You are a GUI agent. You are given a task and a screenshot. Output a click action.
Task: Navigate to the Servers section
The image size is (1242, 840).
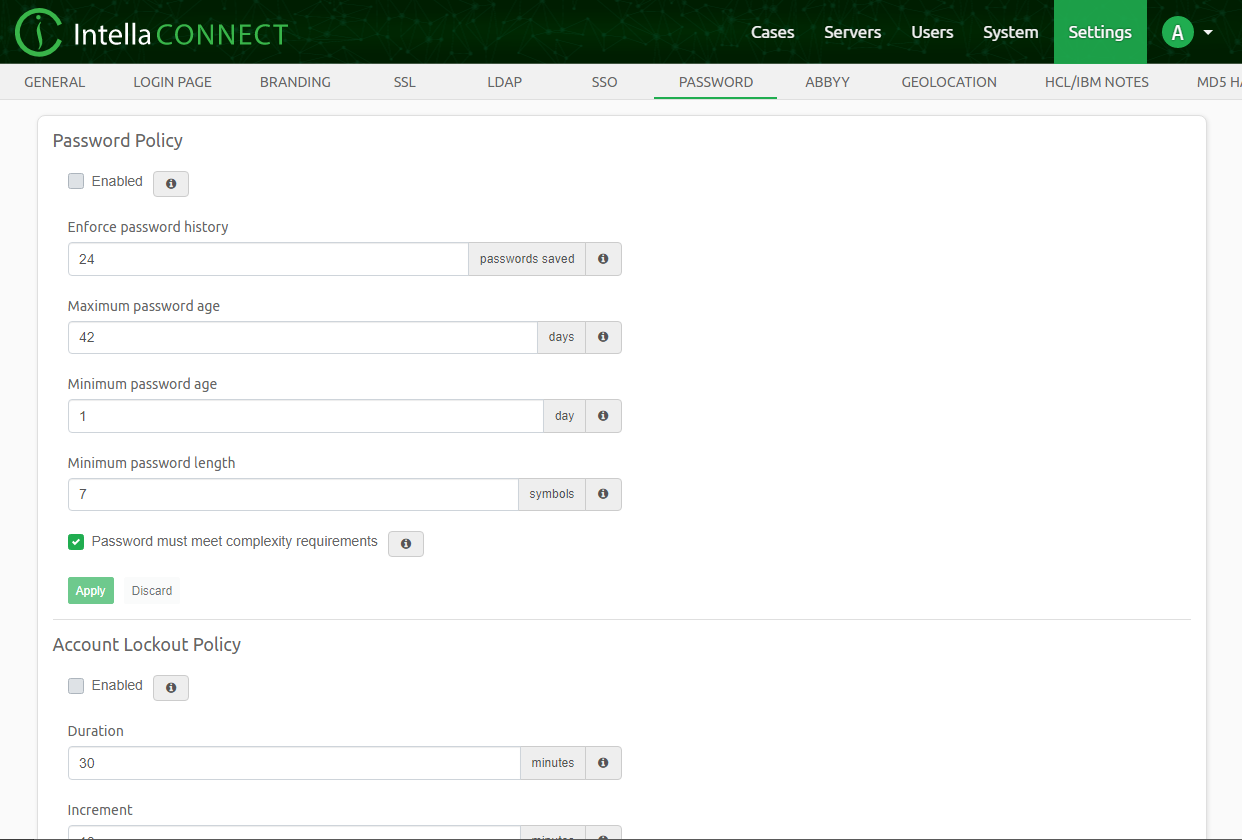[x=852, y=31]
